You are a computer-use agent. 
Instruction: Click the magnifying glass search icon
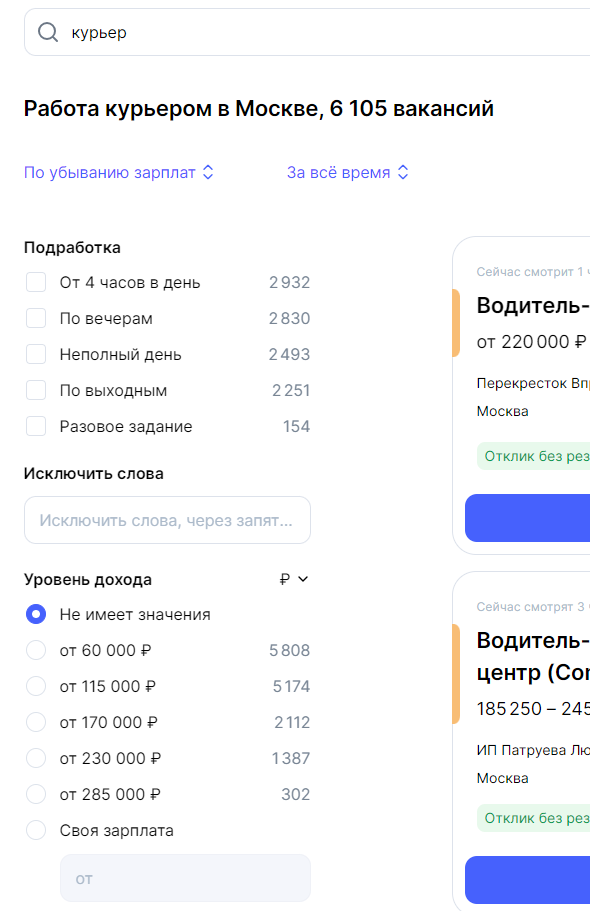pos(48,33)
